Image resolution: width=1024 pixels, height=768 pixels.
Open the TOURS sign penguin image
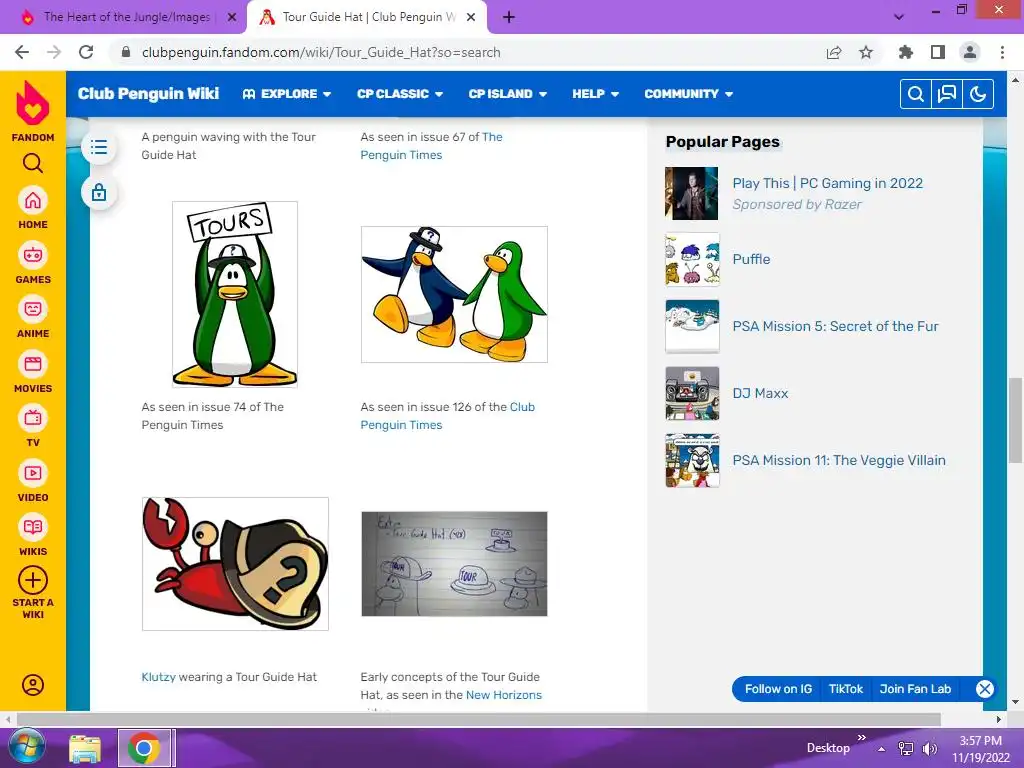pos(234,295)
